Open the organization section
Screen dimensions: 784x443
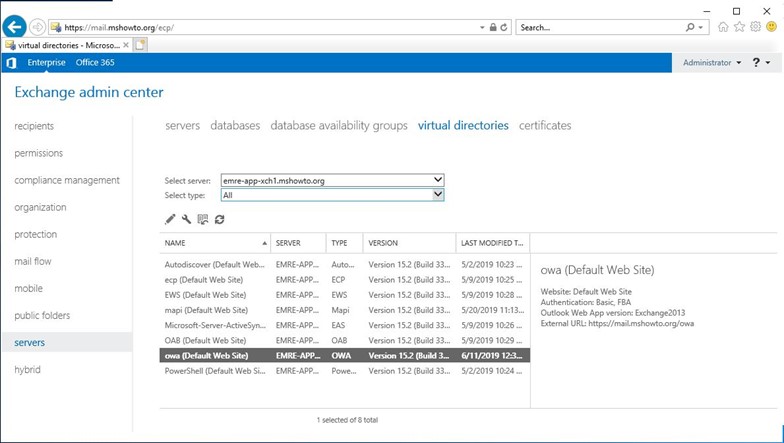(x=40, y=207)
